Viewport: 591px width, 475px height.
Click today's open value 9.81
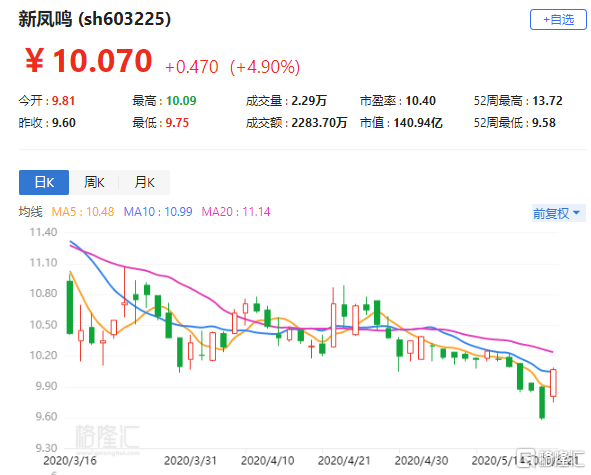pyautogui.click(x=63, y=101)
